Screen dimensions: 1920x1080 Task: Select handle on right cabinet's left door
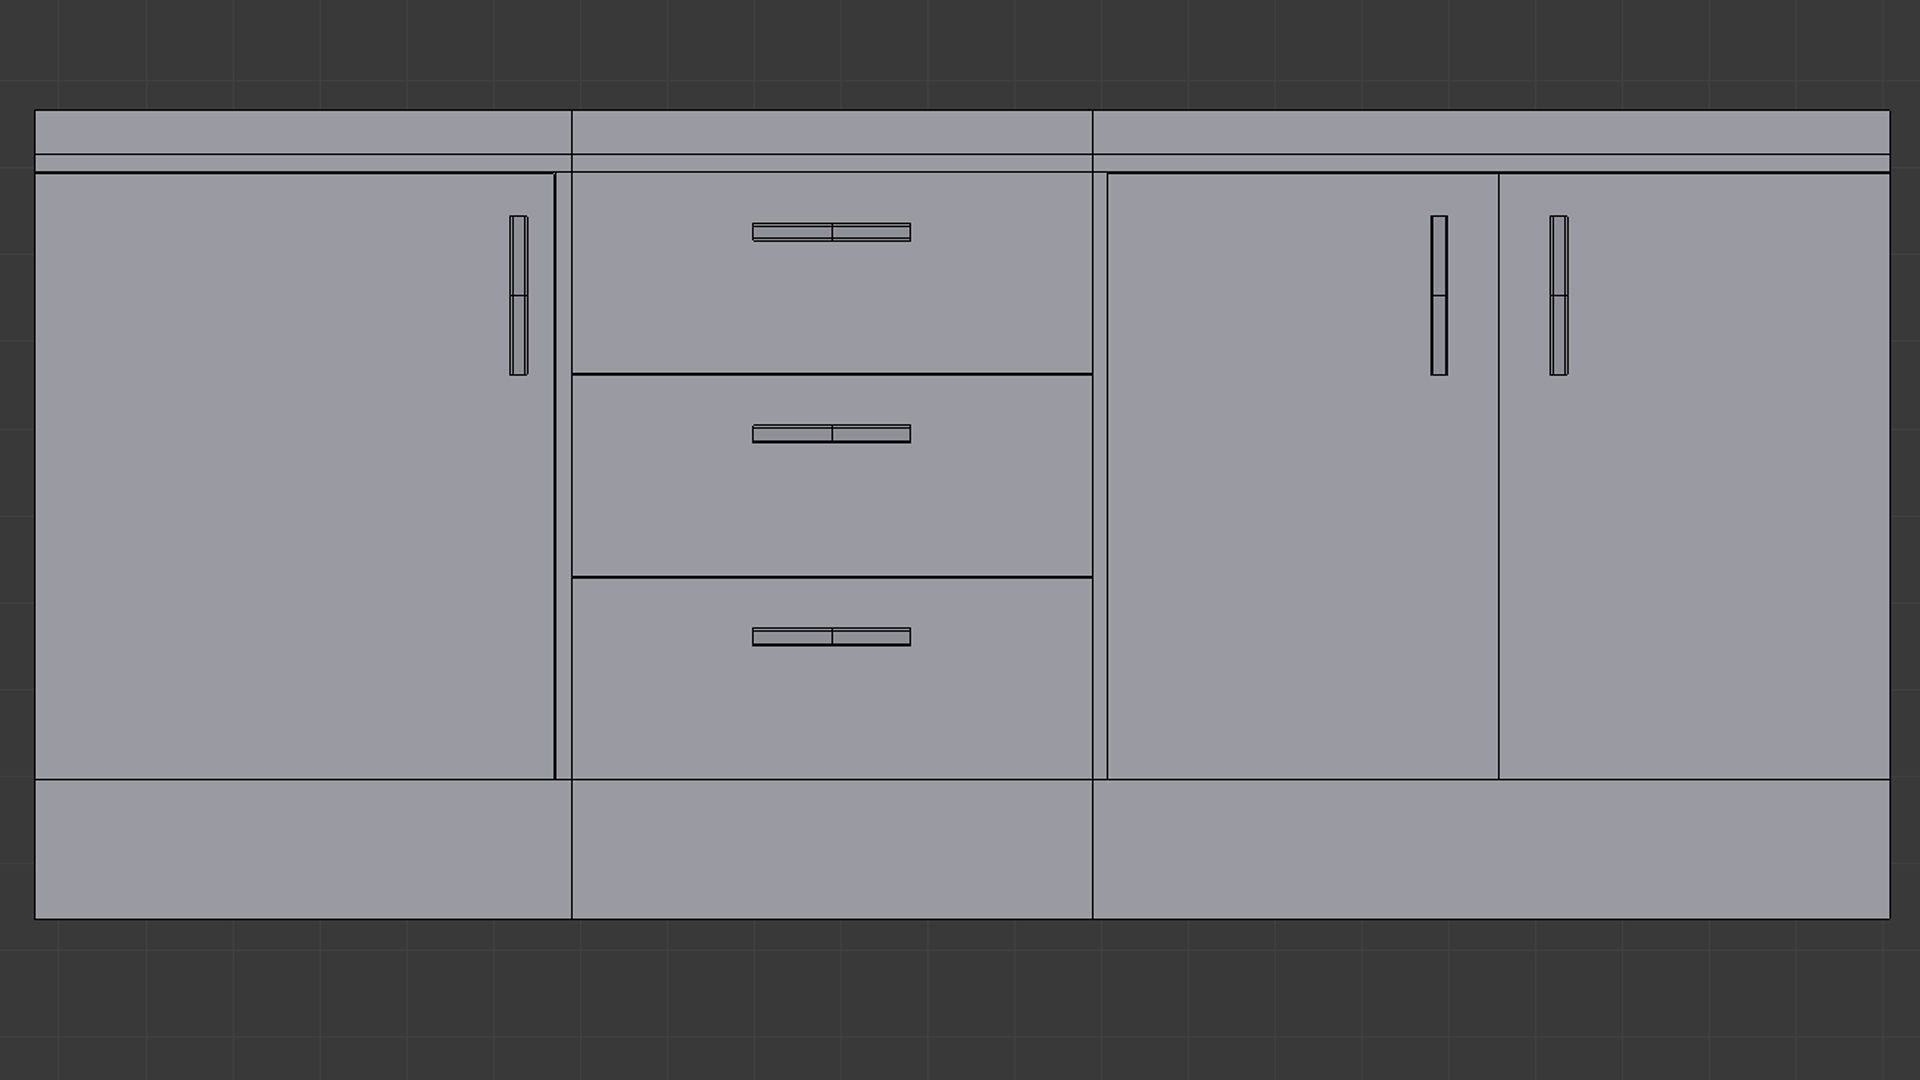pos(1439,295)
